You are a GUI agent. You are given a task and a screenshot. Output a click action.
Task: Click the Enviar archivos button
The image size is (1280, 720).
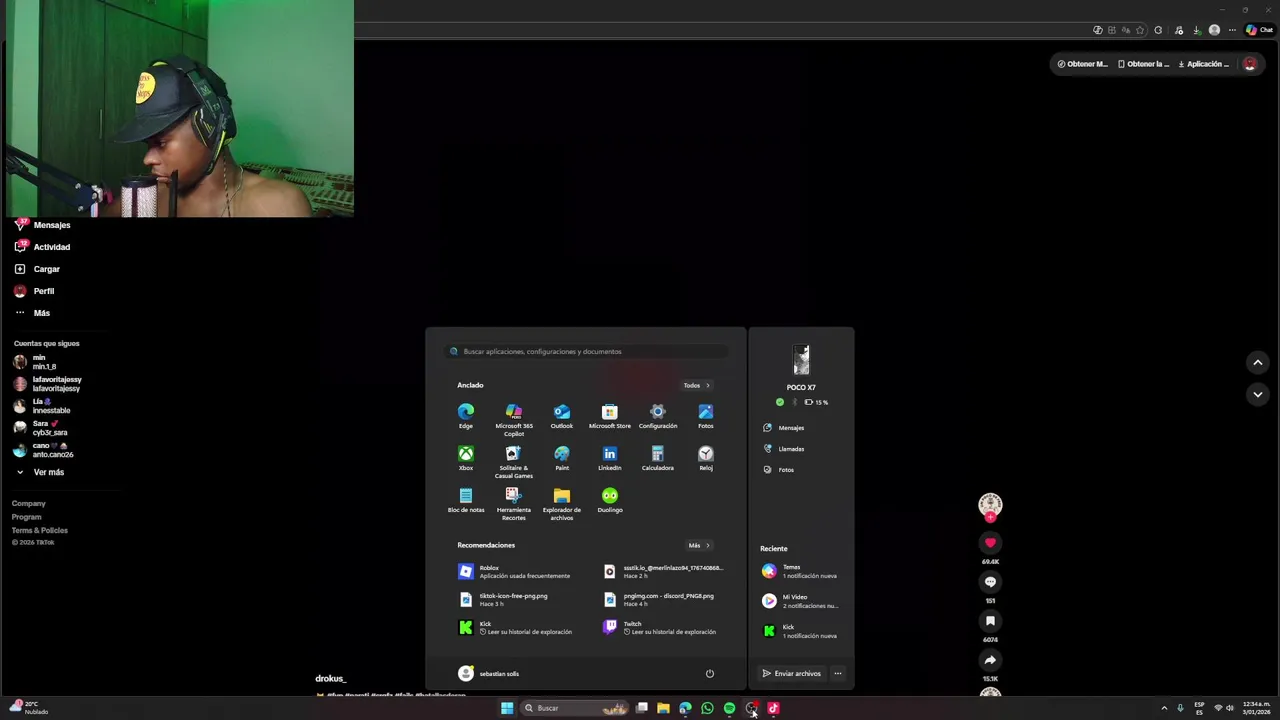pos(792,673)
